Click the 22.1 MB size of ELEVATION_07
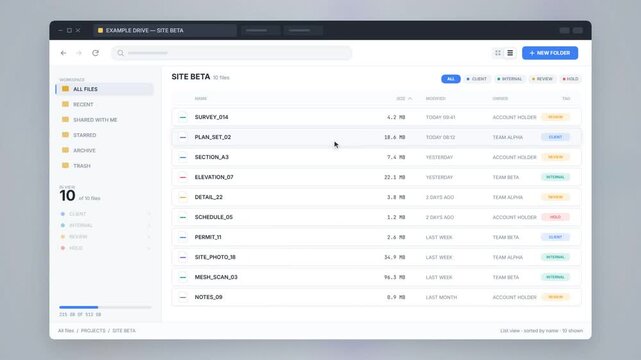Viewport: 641px width, 360px height. tap(394, 177)
